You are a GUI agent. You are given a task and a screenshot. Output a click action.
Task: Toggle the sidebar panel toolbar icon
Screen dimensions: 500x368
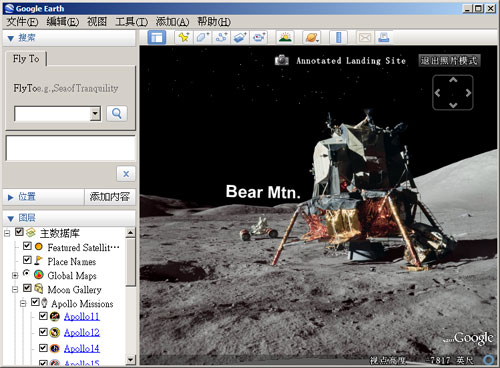[157, 37]
